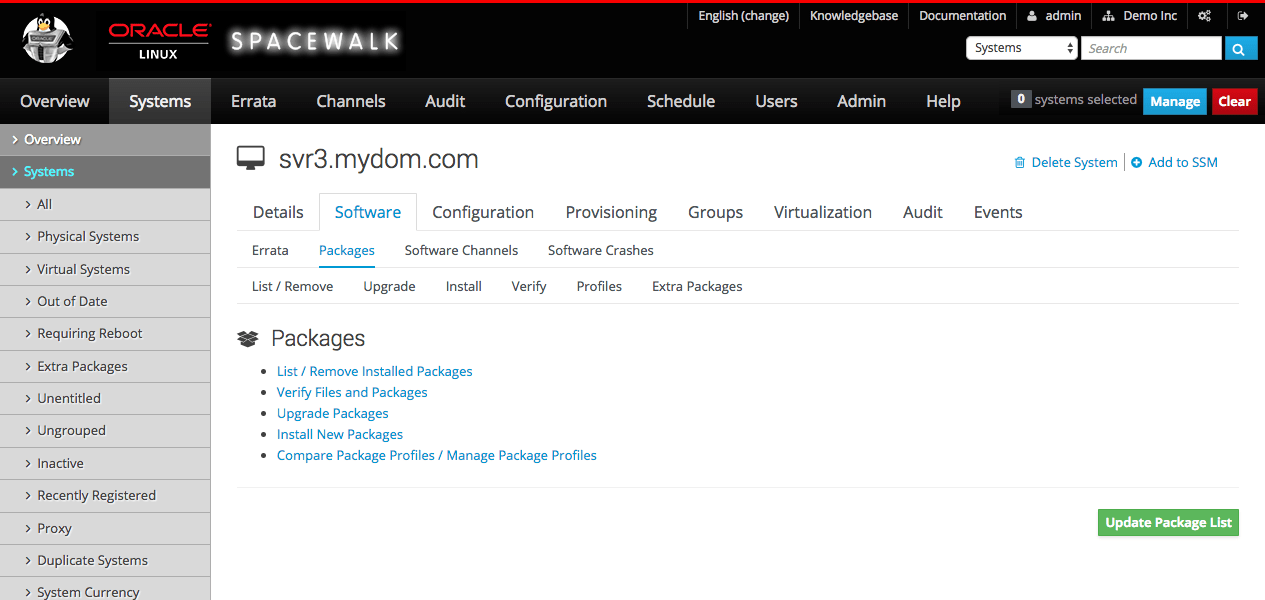Open the Schedule top menu

click(x=681, y=101)
